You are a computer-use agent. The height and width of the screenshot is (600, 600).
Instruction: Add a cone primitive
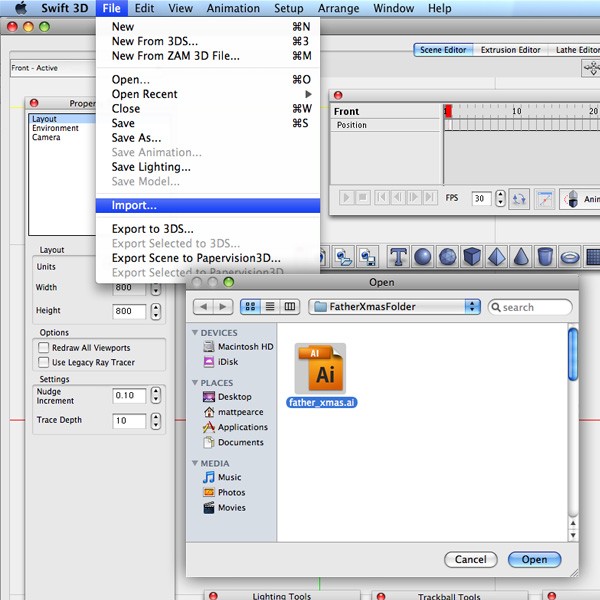click(x=520, y=257)
